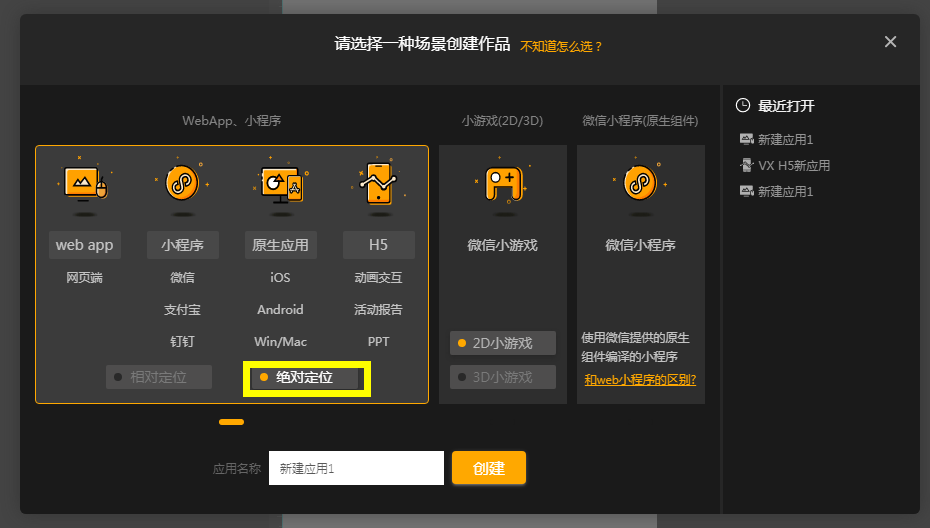The image size is (930, 528).
Task: Click icon beside last 新建应用1 entry
Action: 746,191
